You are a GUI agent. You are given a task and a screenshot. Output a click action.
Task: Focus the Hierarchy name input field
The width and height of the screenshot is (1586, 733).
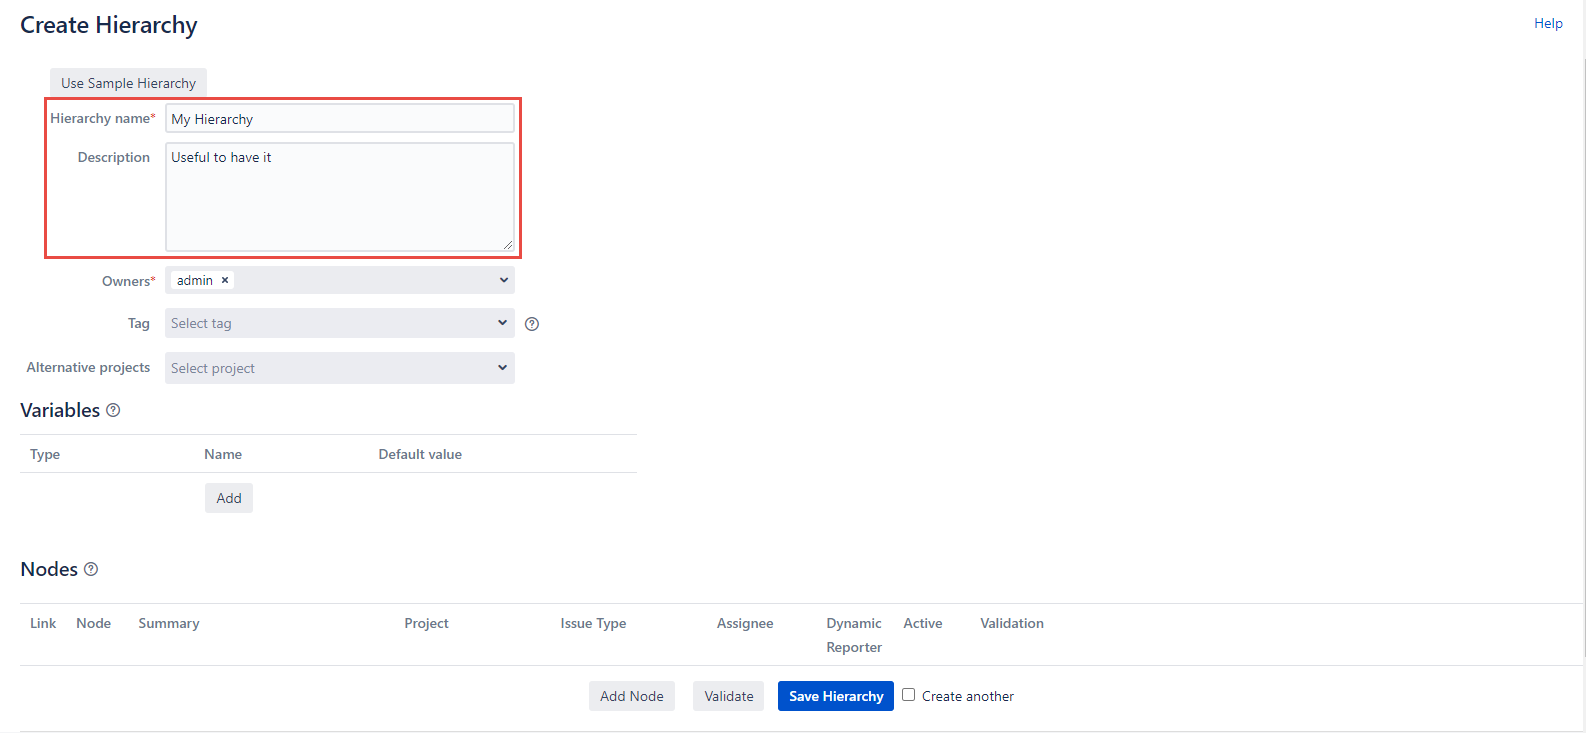[x=339, y=119]
